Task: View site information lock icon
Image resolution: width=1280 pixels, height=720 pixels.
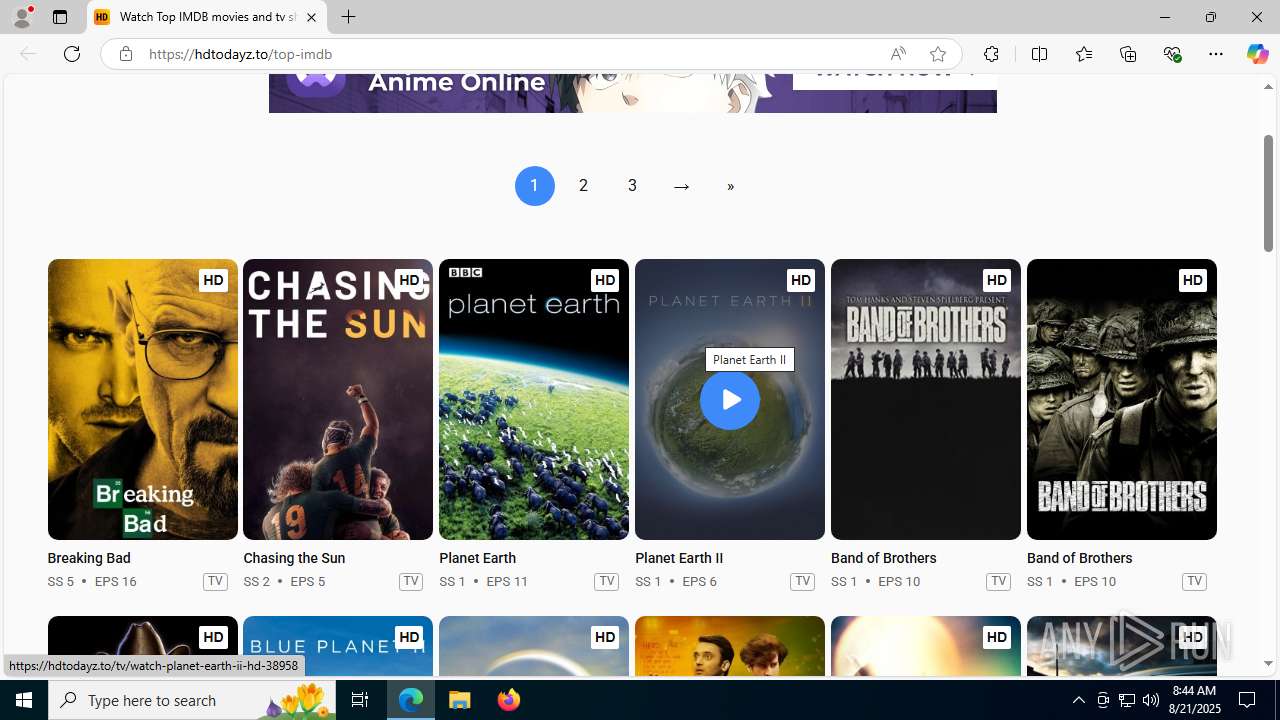Action: point(126,54)
